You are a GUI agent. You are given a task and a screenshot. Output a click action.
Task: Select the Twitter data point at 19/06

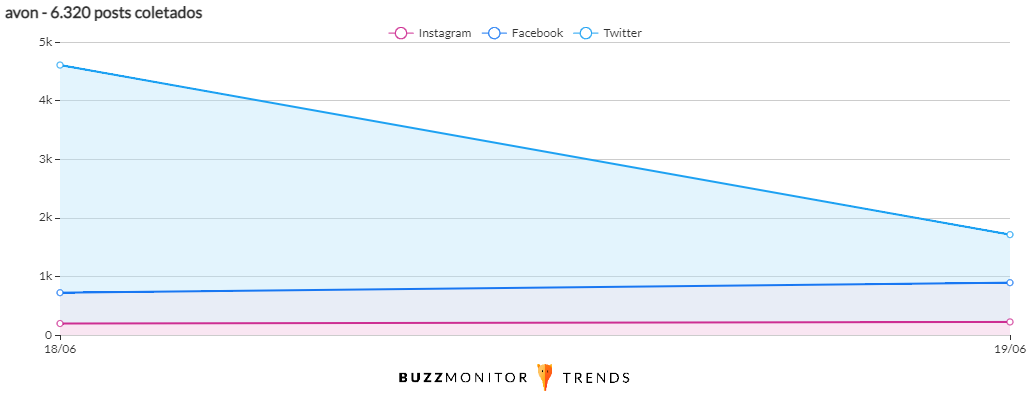click(1010, 235)
